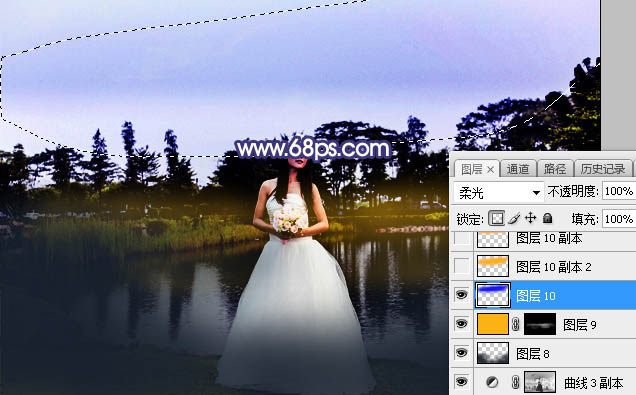Close the 图层 panel tab with the x
Screen dimensions: 636x395
pyautogui.click(x=490, y=170)
